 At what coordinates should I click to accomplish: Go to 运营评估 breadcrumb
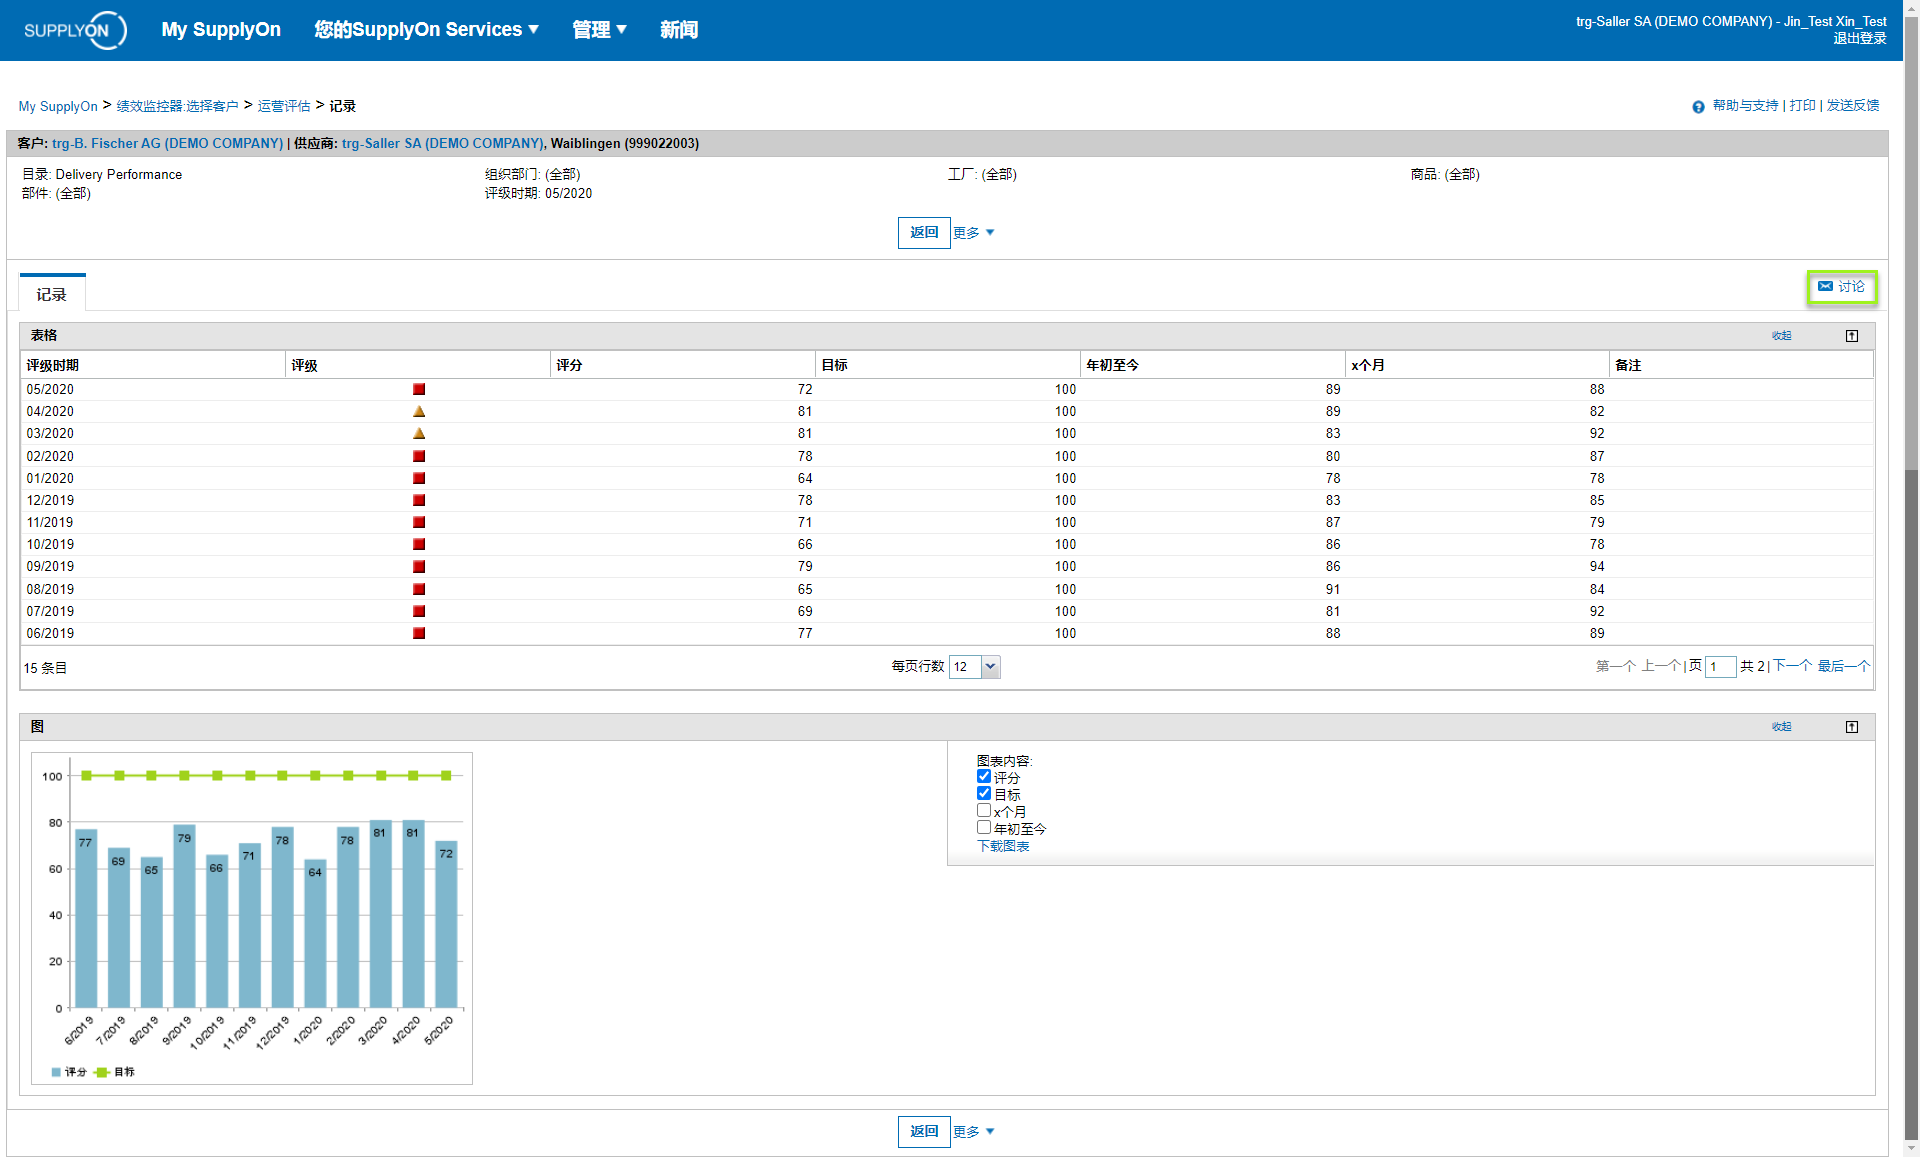[284, 106]
